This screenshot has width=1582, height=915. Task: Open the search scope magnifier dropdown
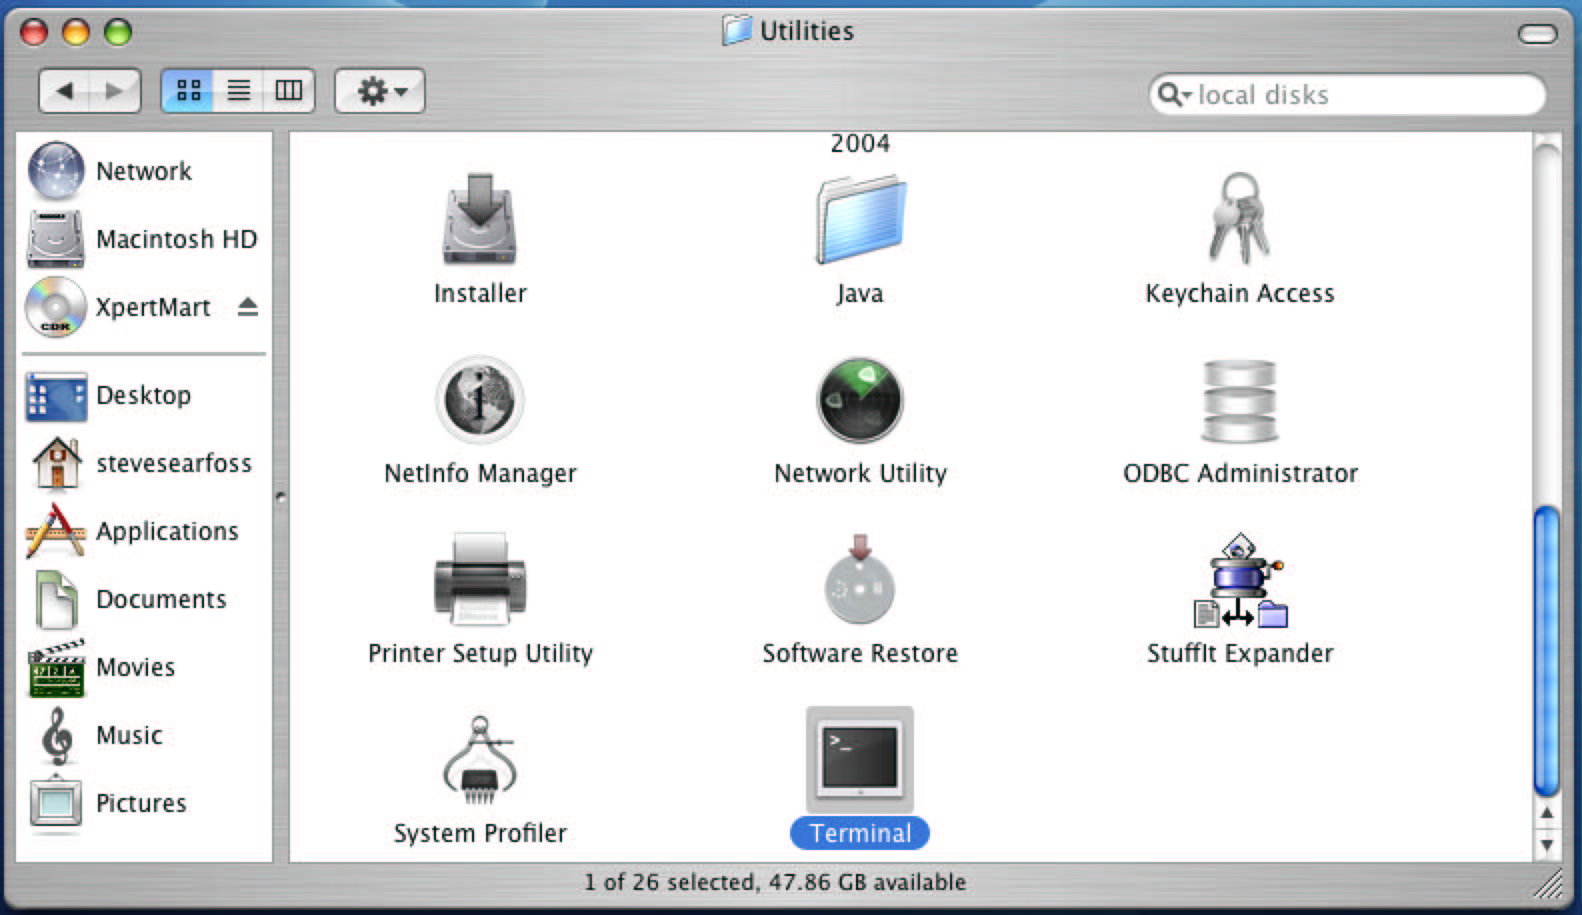[1174, 95]
